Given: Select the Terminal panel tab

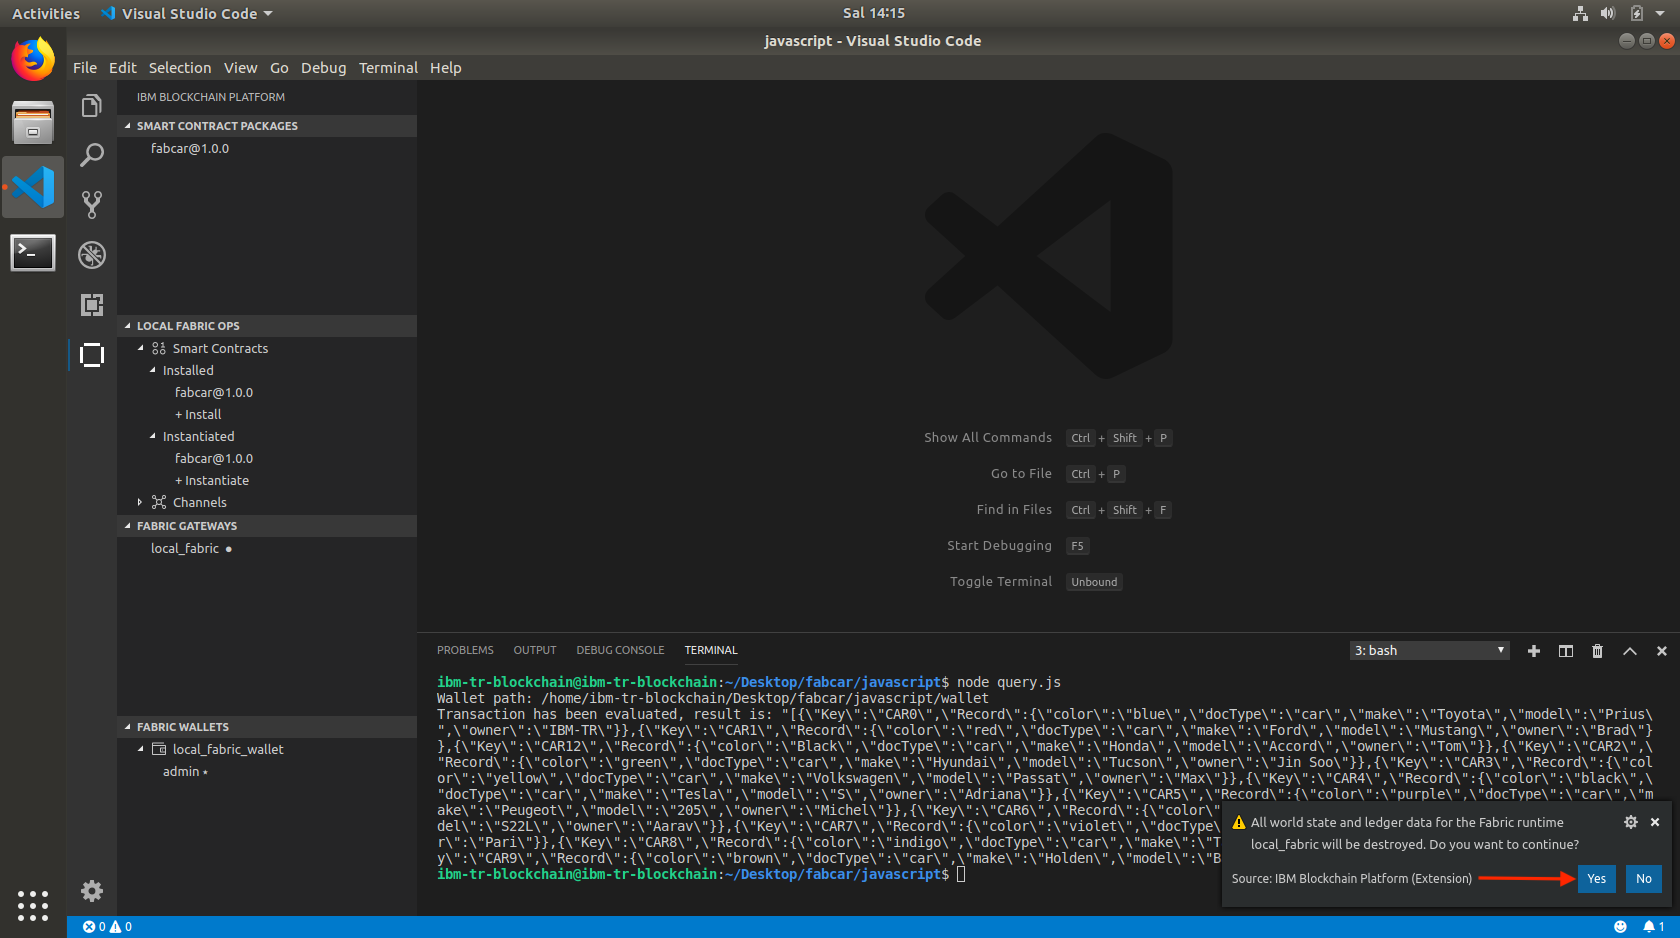Looking at the screenshot, I should [x=711, y=650].
